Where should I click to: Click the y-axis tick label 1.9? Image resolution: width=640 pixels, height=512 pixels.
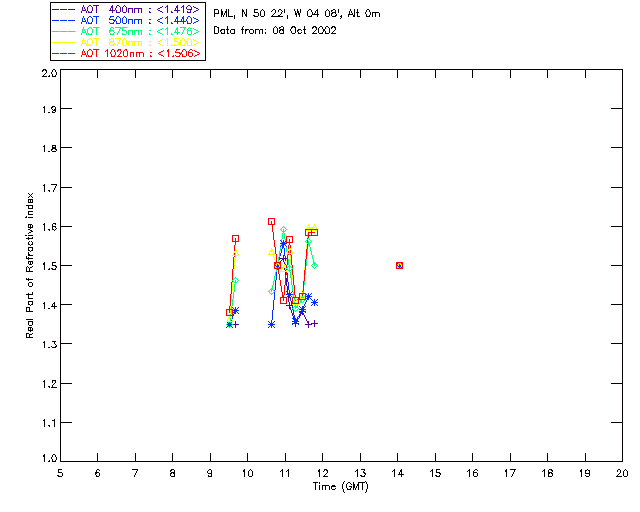pyautogui.click(x=49, y=109)
